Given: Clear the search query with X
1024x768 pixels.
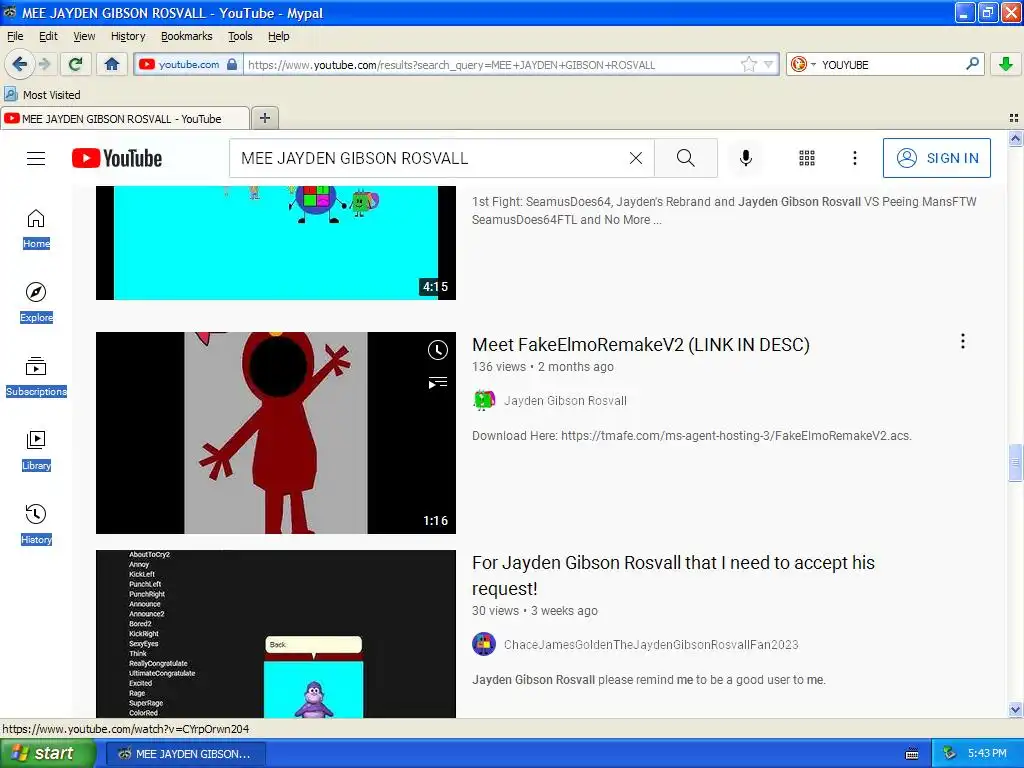Looking at the screenshot, I should point(635,158).
